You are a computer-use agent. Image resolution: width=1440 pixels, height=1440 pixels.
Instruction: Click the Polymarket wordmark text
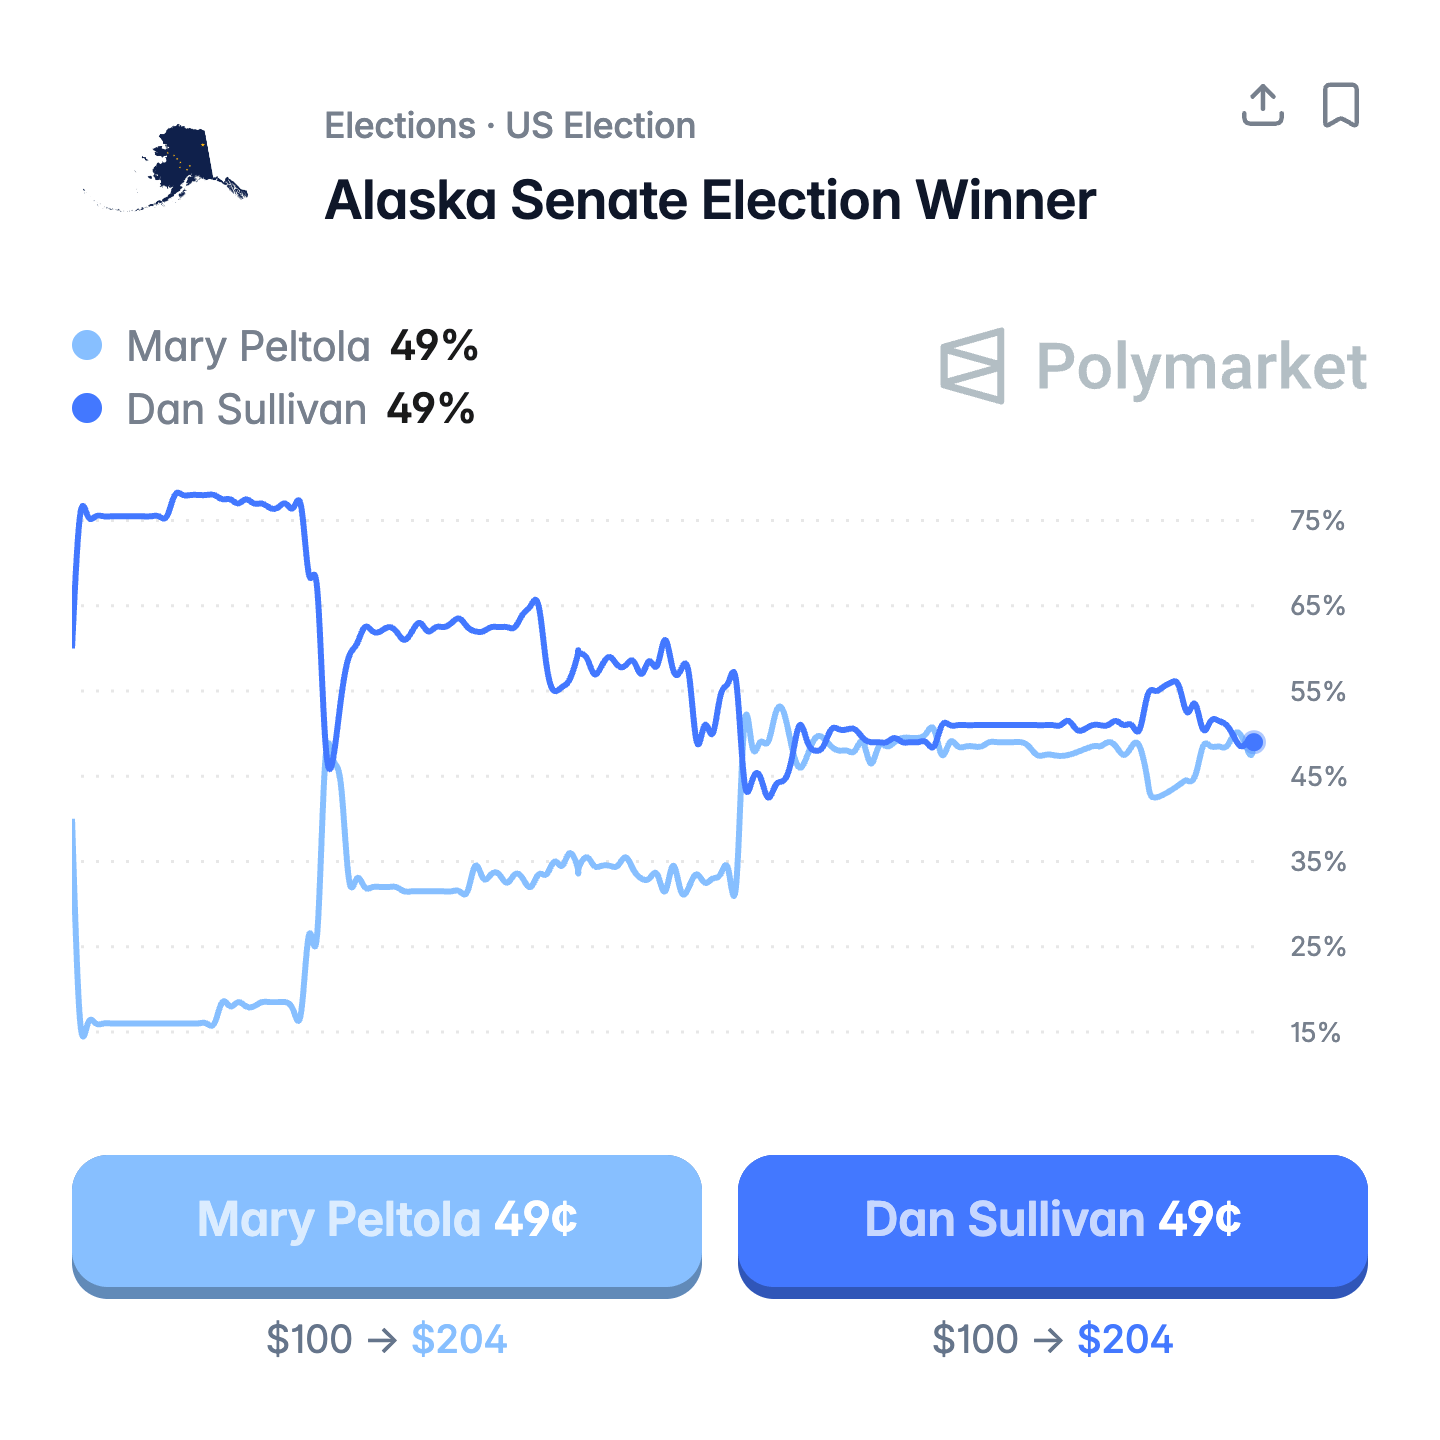tap(1201, 366)
